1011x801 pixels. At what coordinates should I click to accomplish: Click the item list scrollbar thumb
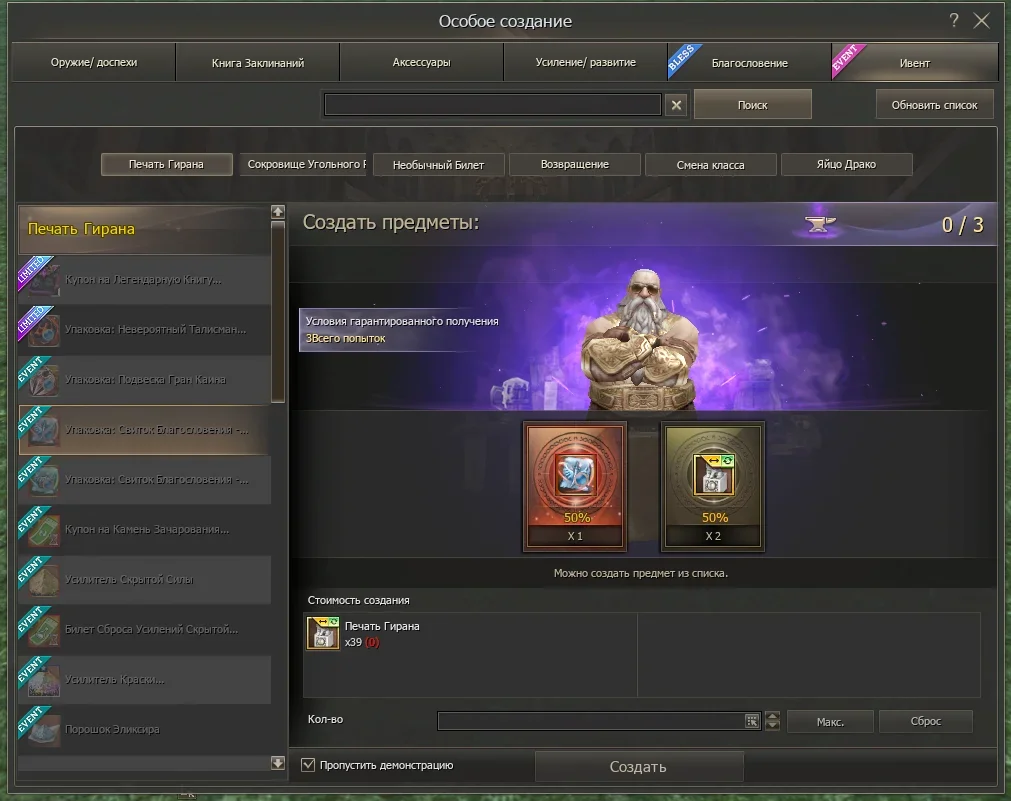coord(278,312)
